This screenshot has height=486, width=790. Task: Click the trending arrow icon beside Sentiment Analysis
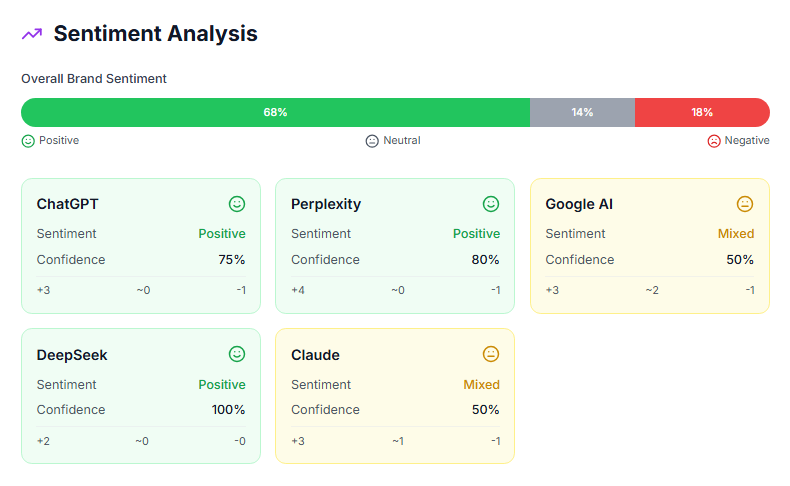coord(32,34)
